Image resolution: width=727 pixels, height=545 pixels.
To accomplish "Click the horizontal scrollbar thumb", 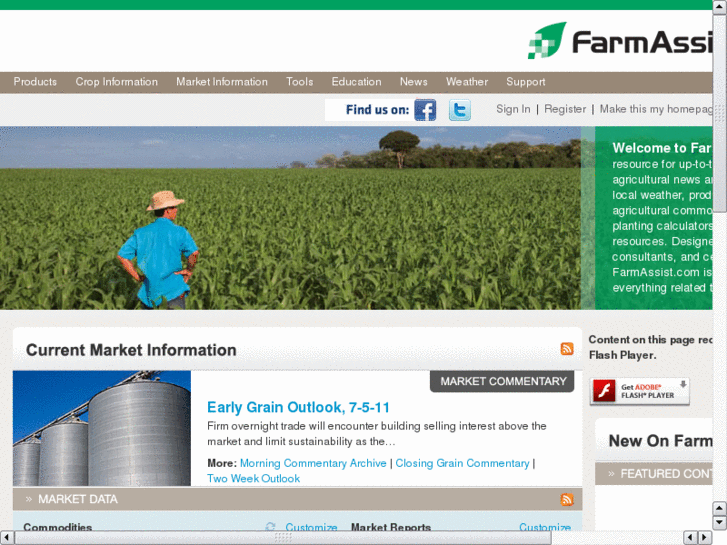I will (283, 538).
